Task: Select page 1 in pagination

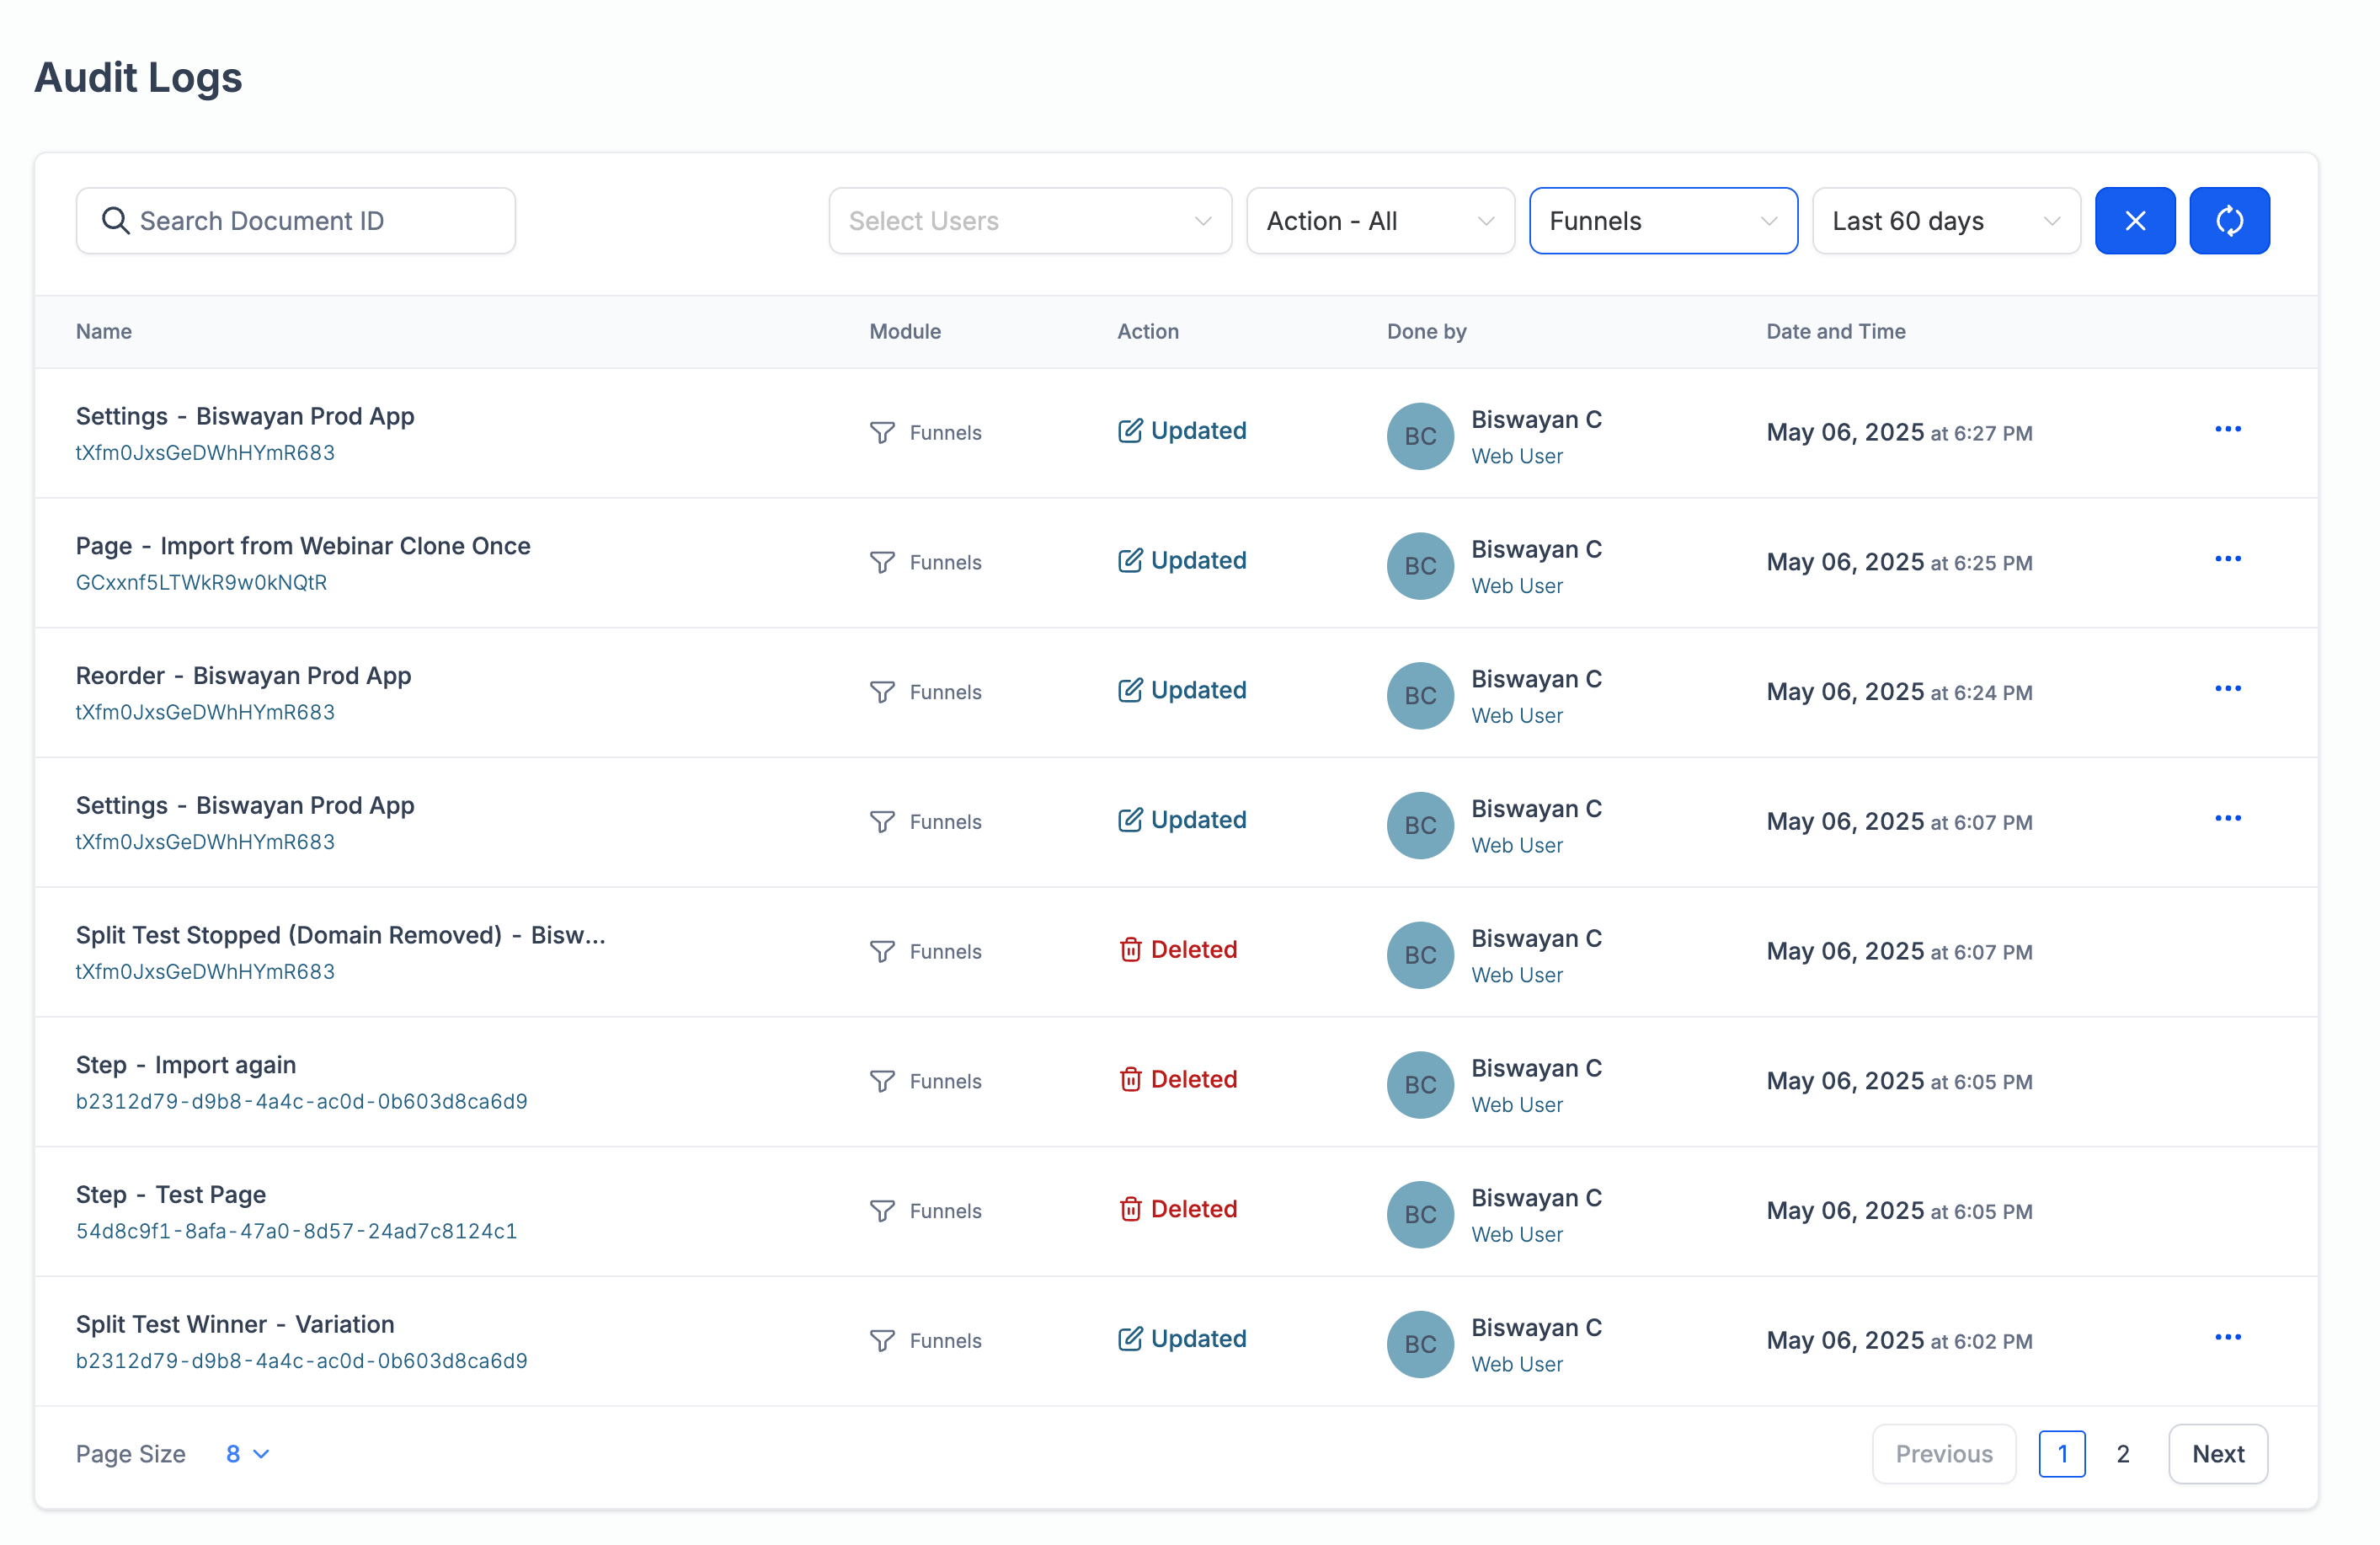Action: [2060, 1453]
